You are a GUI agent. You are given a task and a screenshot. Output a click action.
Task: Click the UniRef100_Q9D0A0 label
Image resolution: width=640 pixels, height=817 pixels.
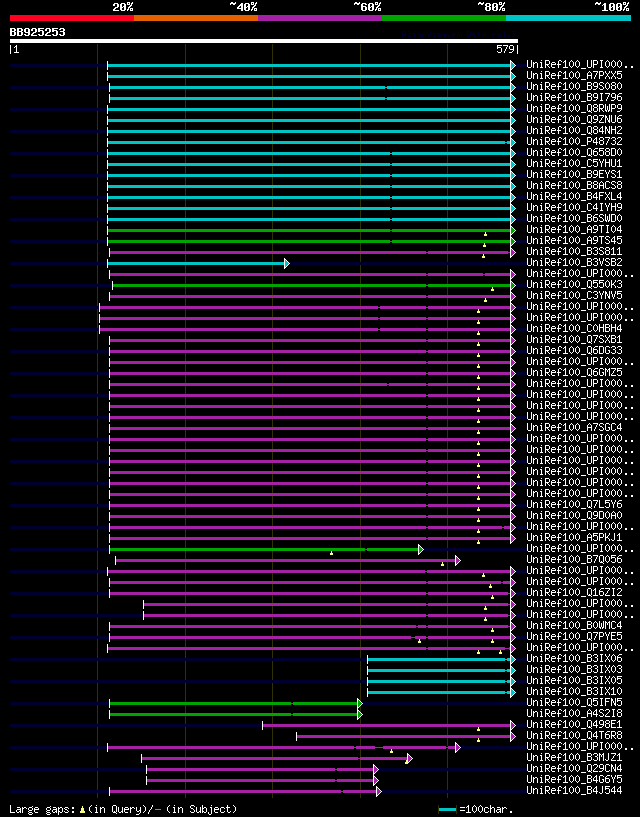tap(574, 515)
